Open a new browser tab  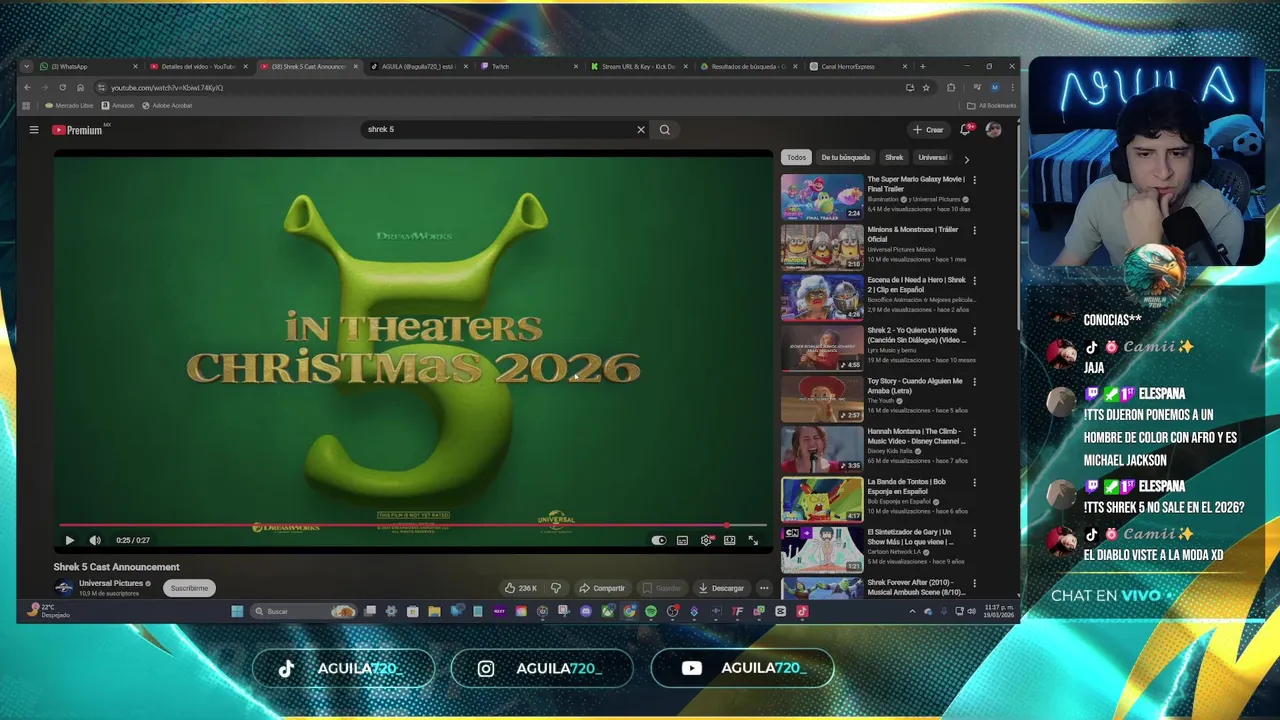922,66
